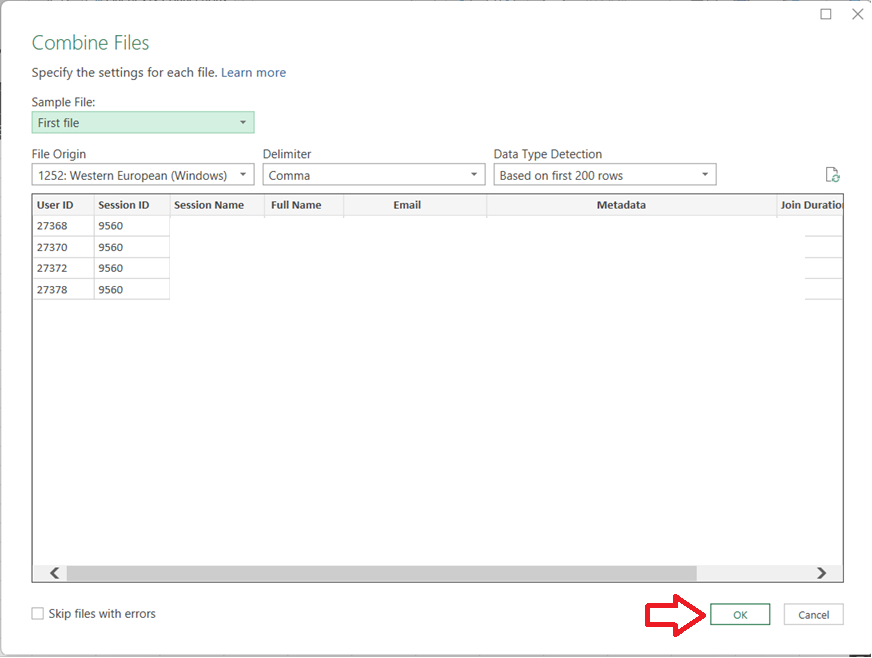Select the Session ID column header
Image resolution: width=872 pixels, height=658 pixels.
123,205
